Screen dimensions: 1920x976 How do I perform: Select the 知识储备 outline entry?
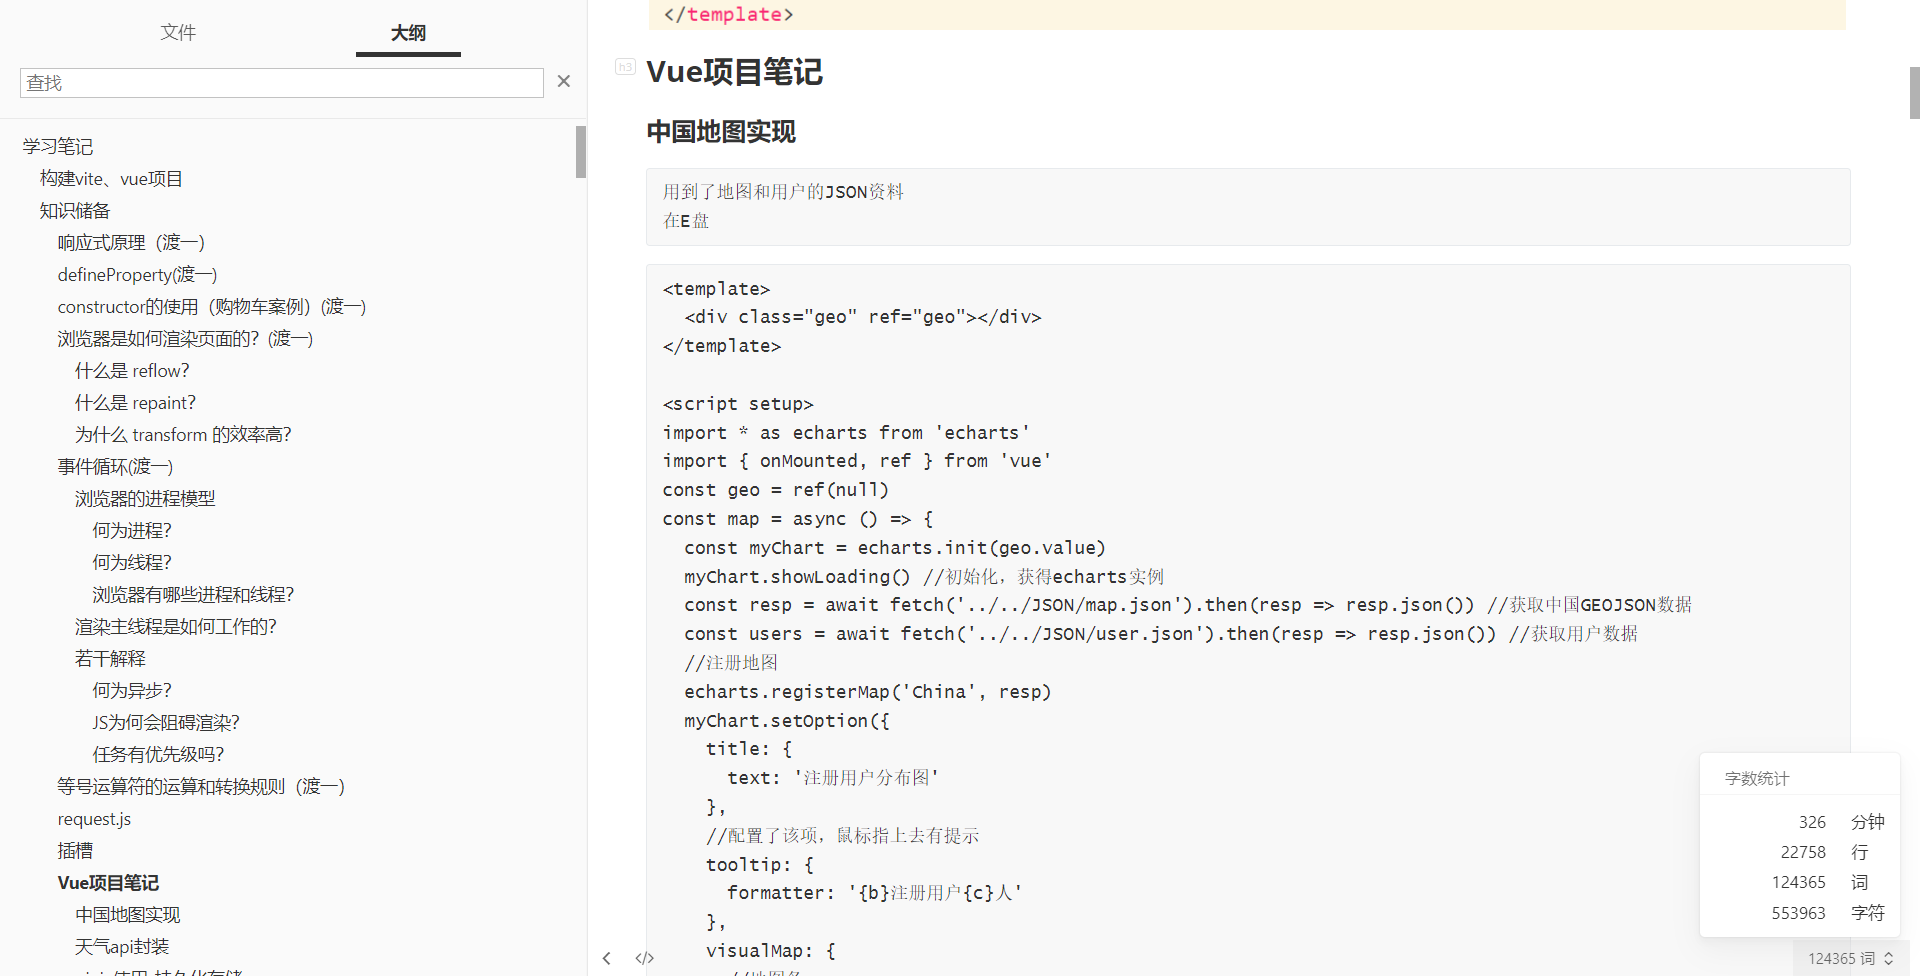(75, 211)
